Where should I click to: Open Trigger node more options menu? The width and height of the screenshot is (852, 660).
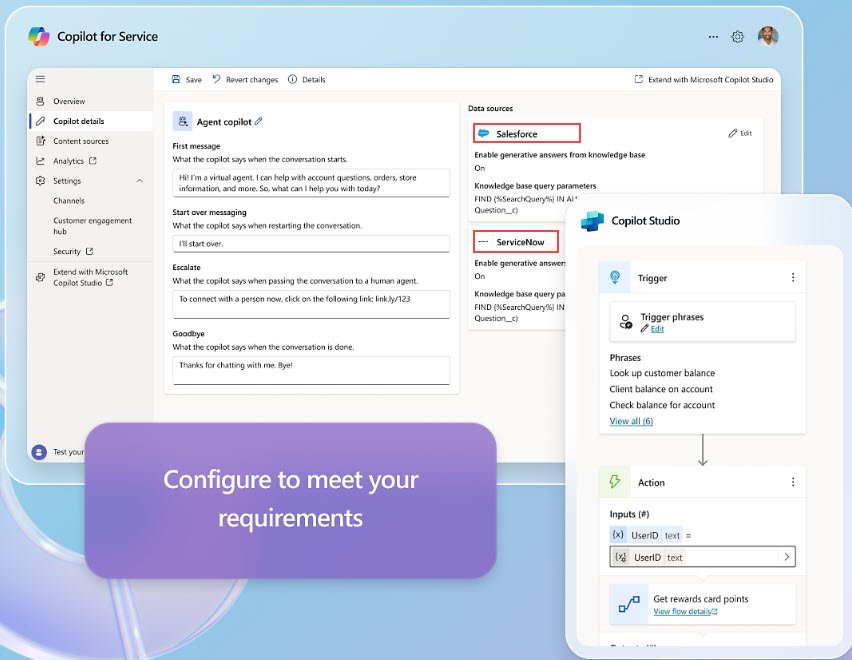793,278
